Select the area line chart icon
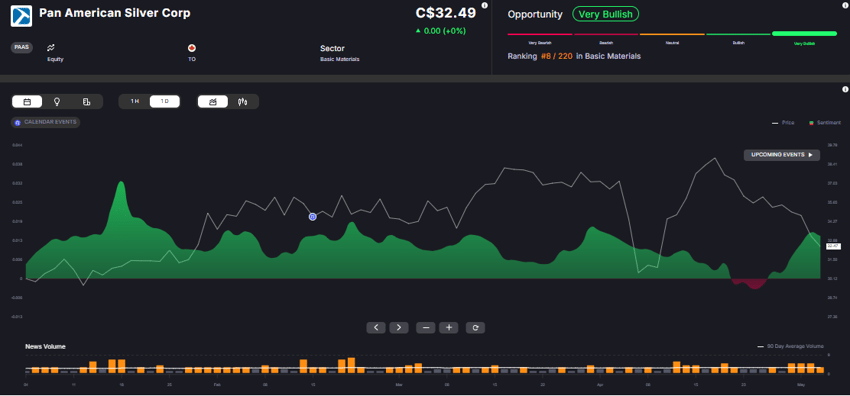The image size is (850, 396). click(212, 101)
